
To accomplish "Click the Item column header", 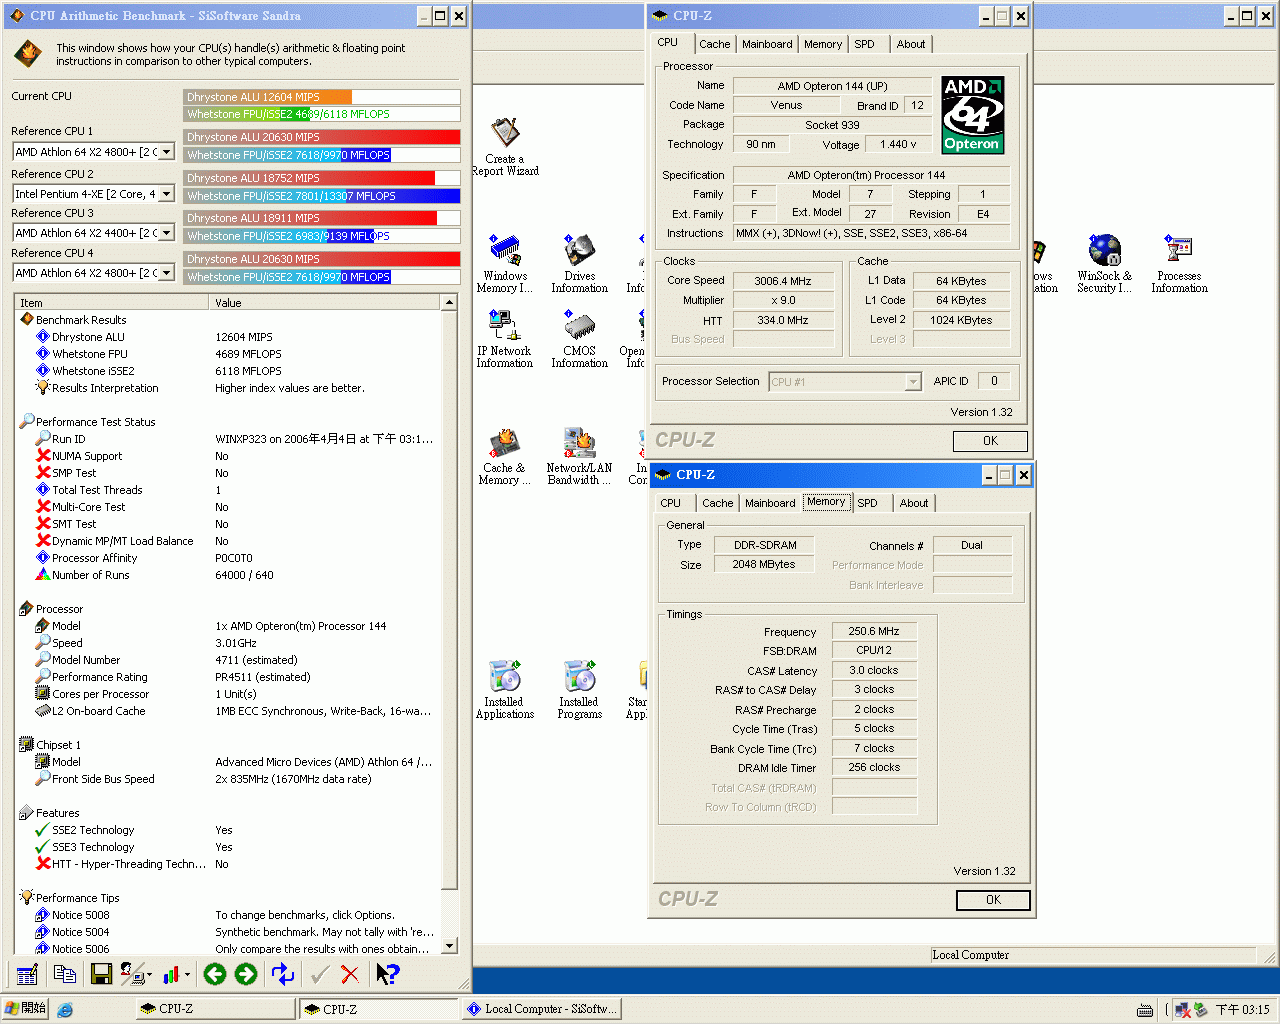I will point(112,302).
